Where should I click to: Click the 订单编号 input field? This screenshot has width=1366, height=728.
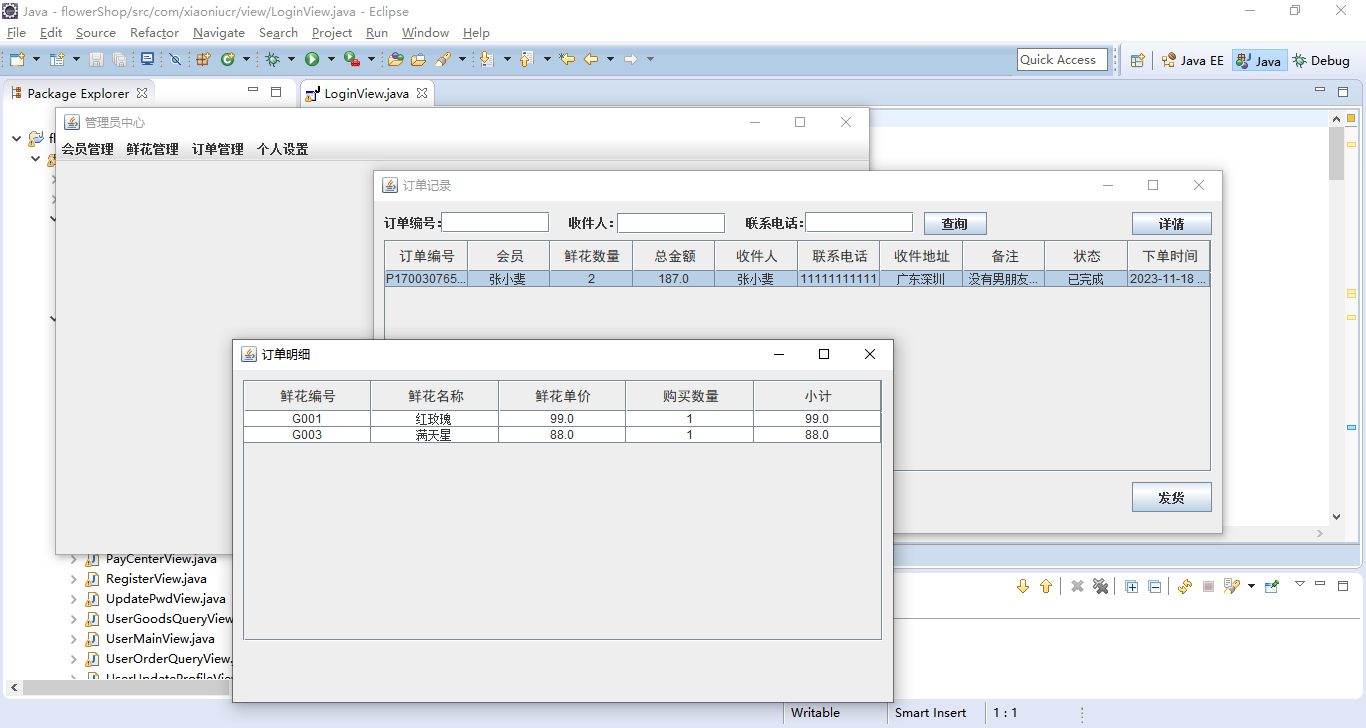click(496, 223)
